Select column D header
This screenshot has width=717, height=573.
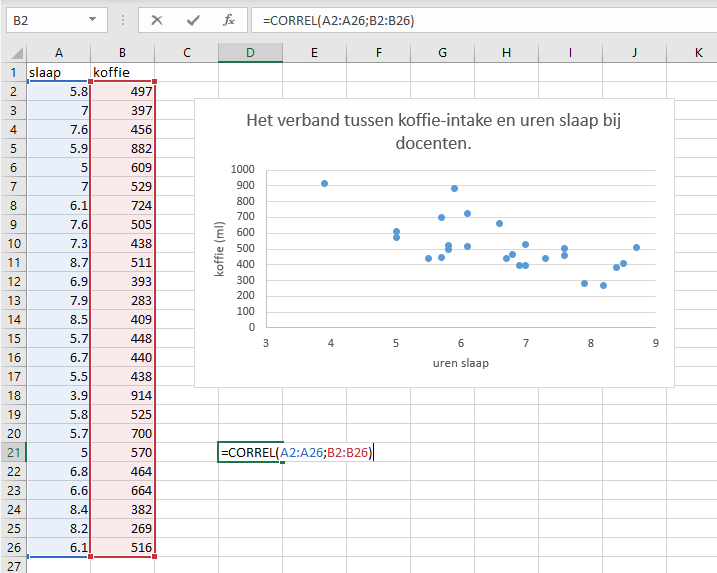coord(250,52)
